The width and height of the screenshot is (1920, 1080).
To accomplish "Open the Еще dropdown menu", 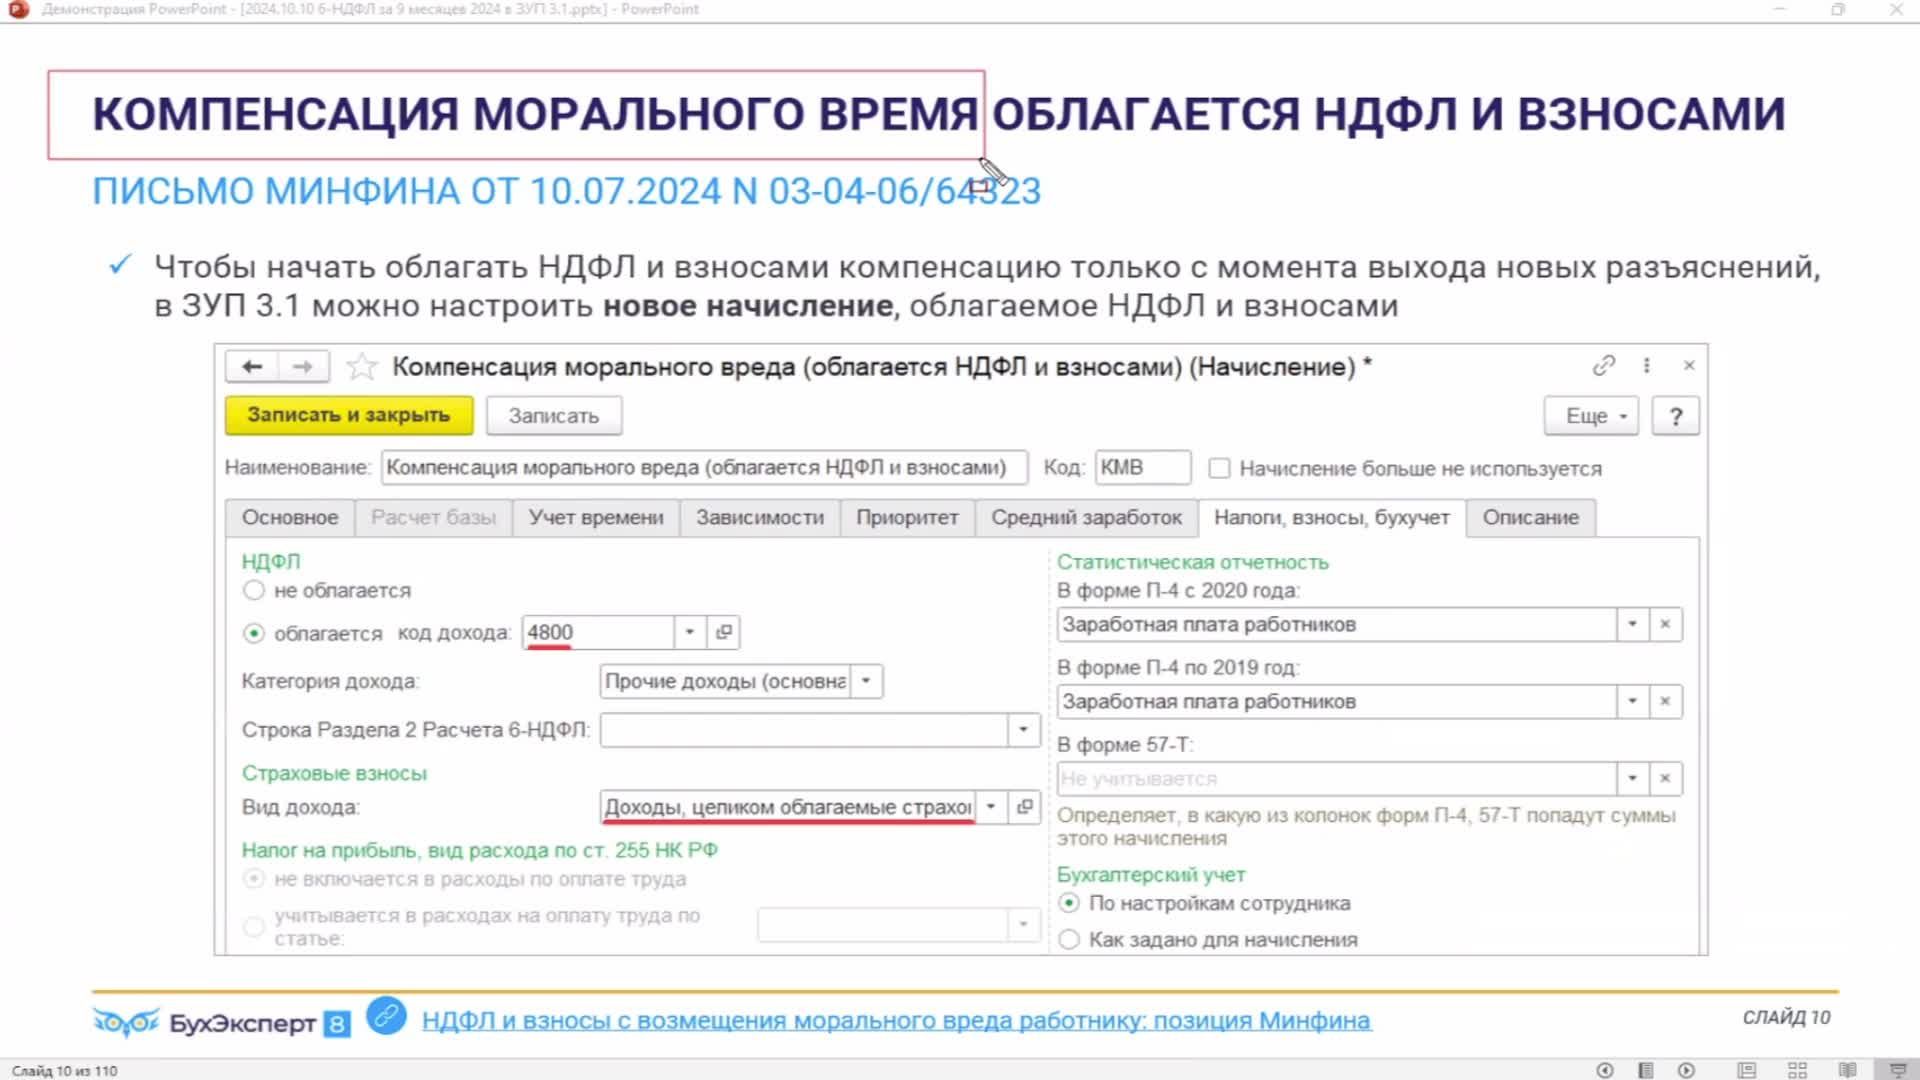I will [1591, 416].
